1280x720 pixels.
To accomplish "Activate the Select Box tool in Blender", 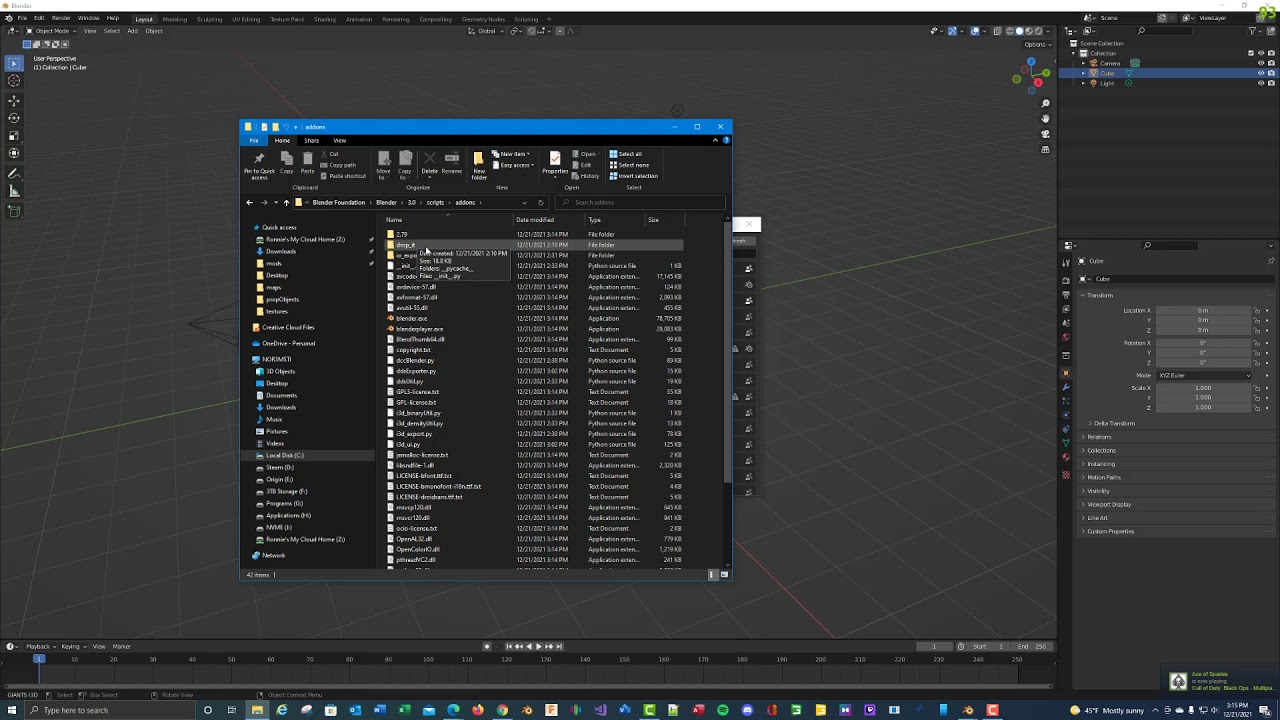I will click(14, 63).
